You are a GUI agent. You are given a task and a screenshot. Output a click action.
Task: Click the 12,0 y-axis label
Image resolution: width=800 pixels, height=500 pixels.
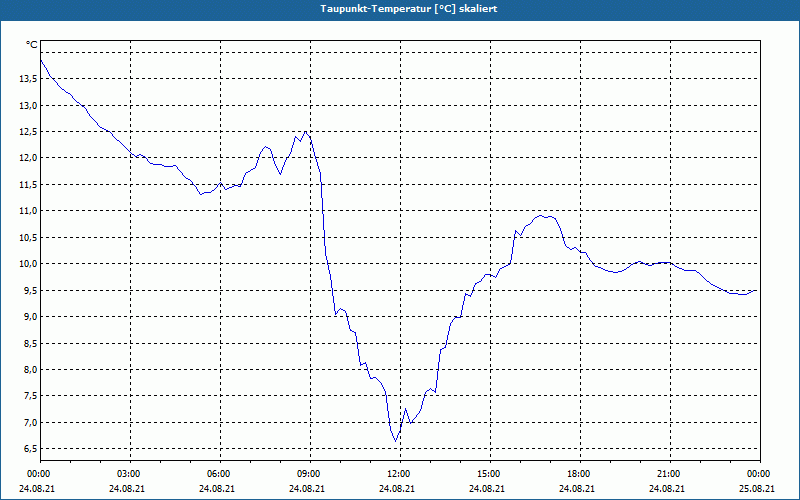click(28, 158)
